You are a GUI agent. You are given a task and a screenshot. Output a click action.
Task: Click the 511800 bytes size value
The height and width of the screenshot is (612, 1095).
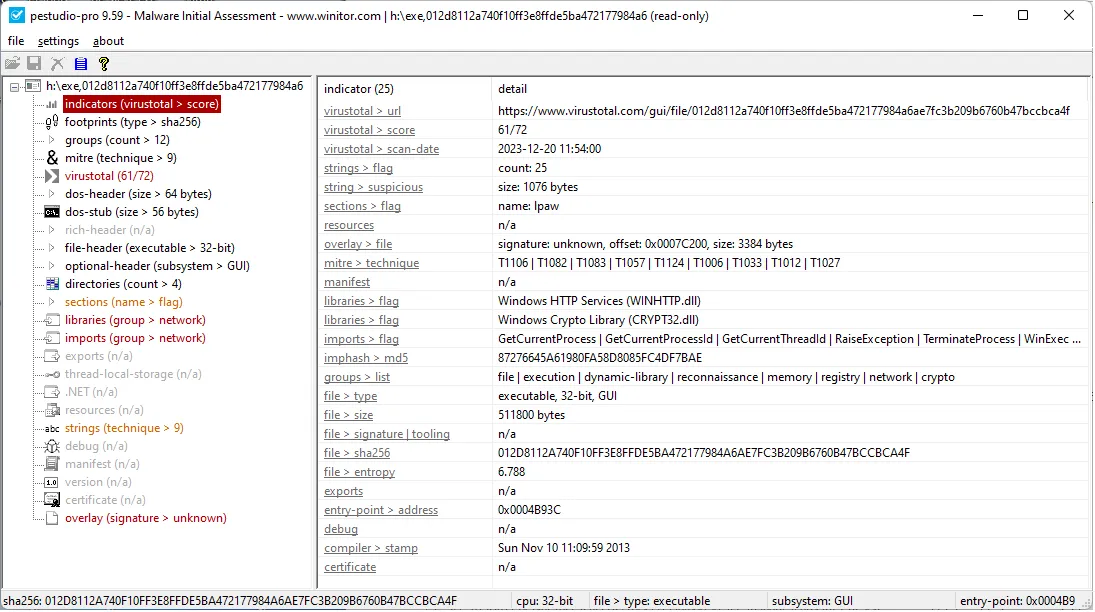(531, 415)
